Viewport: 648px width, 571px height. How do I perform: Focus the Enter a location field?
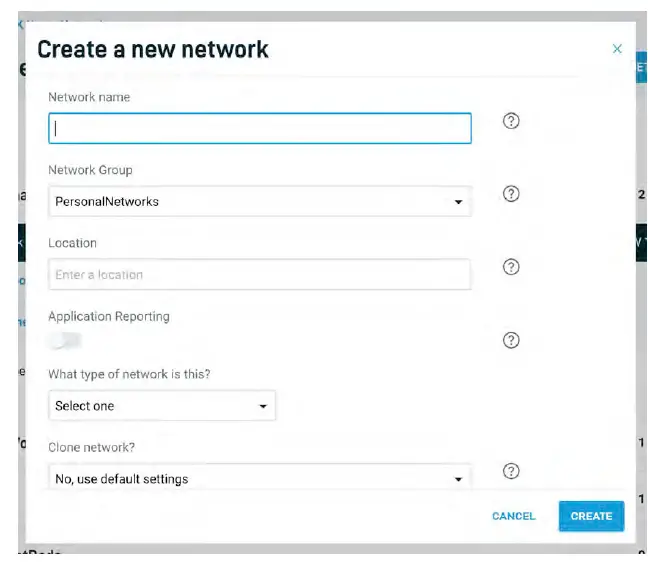[x=260, y=275]
